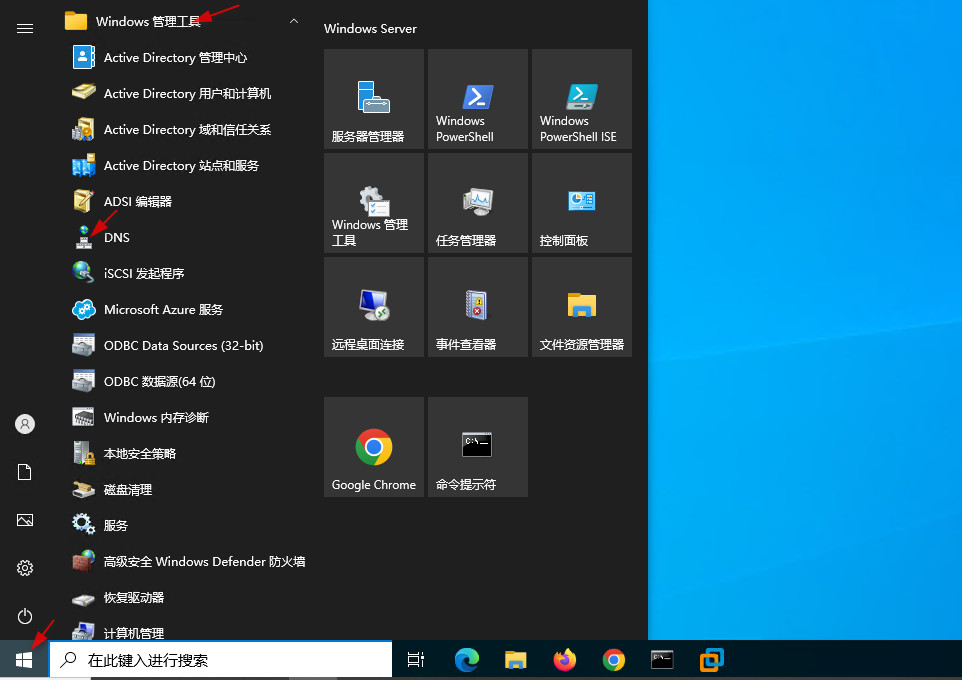Open Active Directory 用户和计算机
Screen dimensions: 962x680
pyautogui.click(x=187, y=94)
